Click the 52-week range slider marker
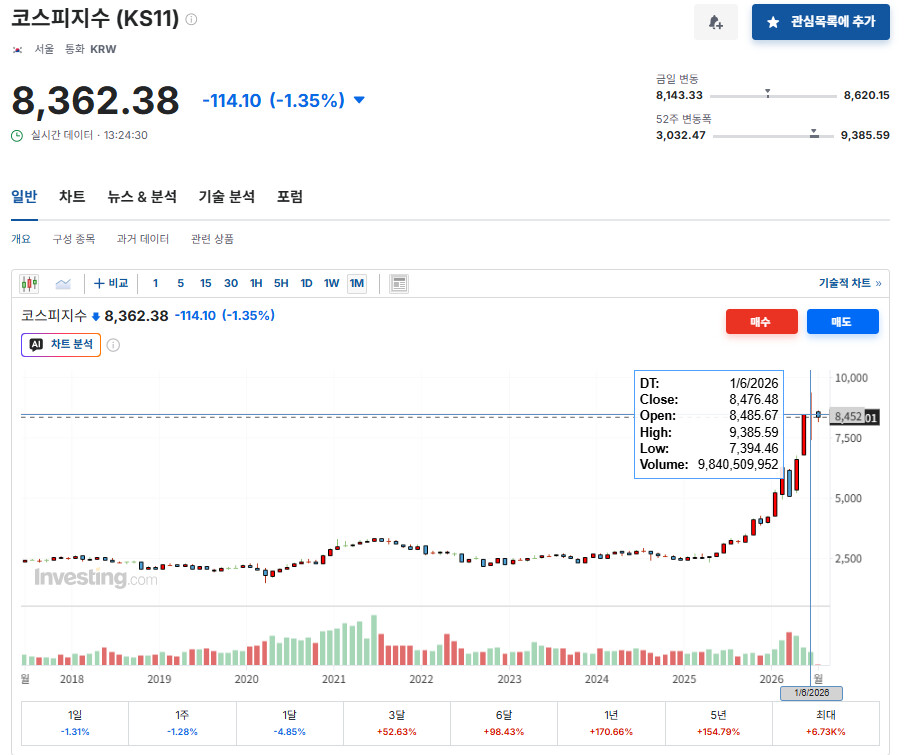 click(x=814, y=134)
